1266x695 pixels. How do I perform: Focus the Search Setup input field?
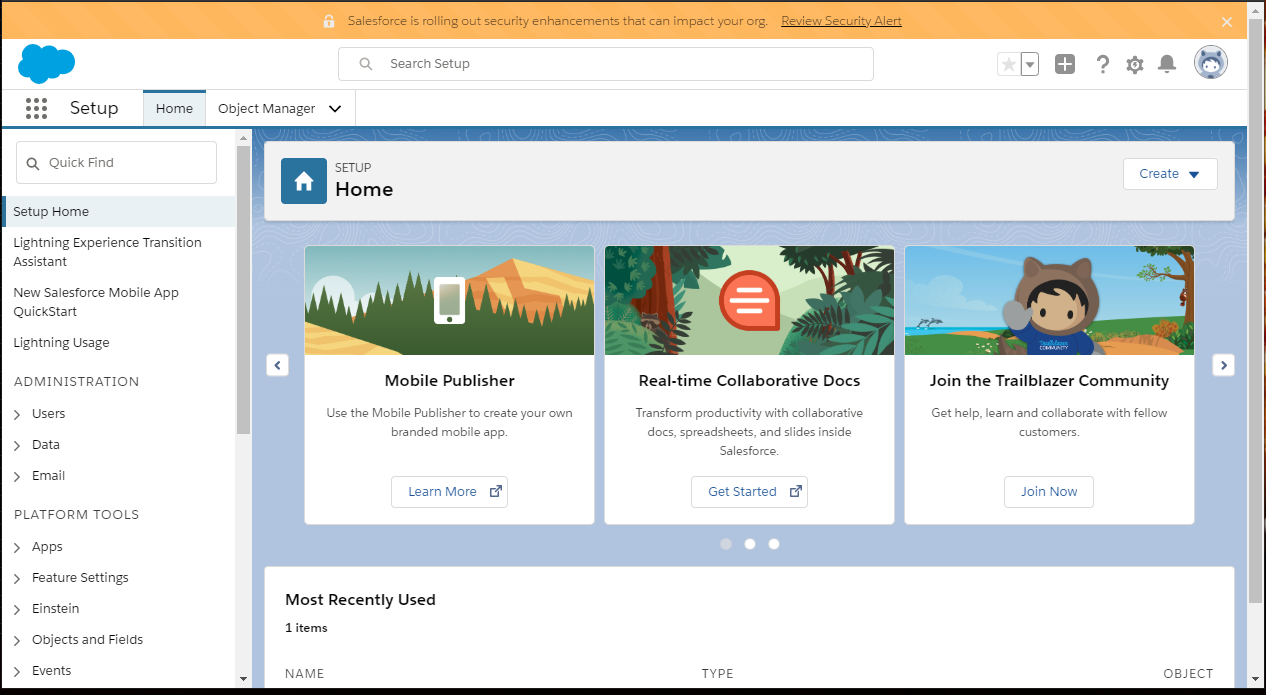pyautogui.click(x=606, y=64)
